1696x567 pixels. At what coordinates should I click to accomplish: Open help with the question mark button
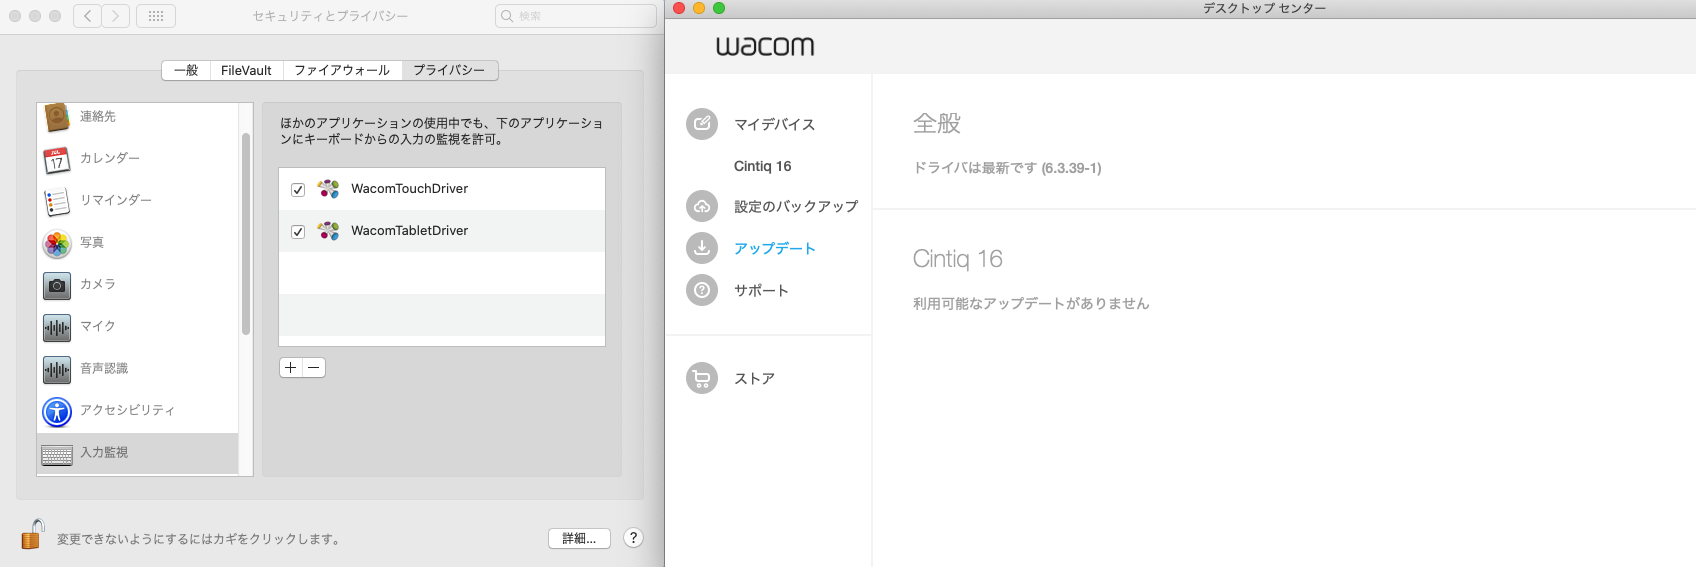tap(633, 538)
